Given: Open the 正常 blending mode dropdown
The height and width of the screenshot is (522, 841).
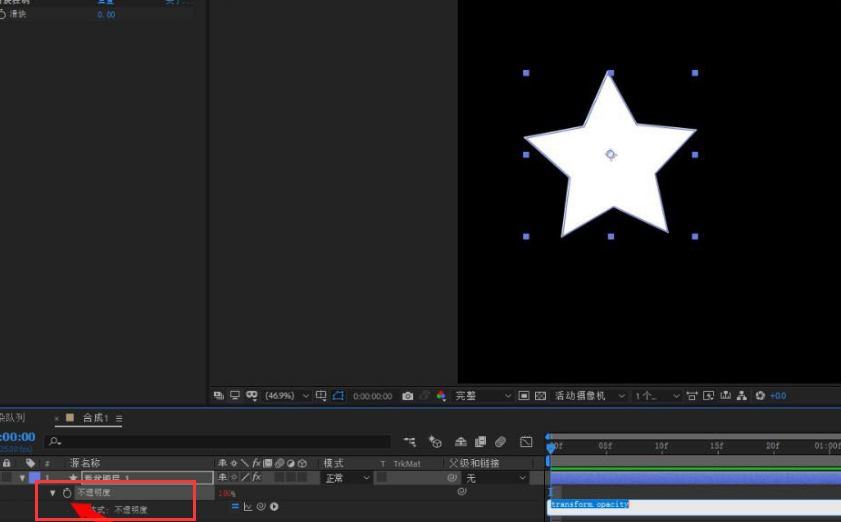Looking at the screenshot, I should point(346,478).
